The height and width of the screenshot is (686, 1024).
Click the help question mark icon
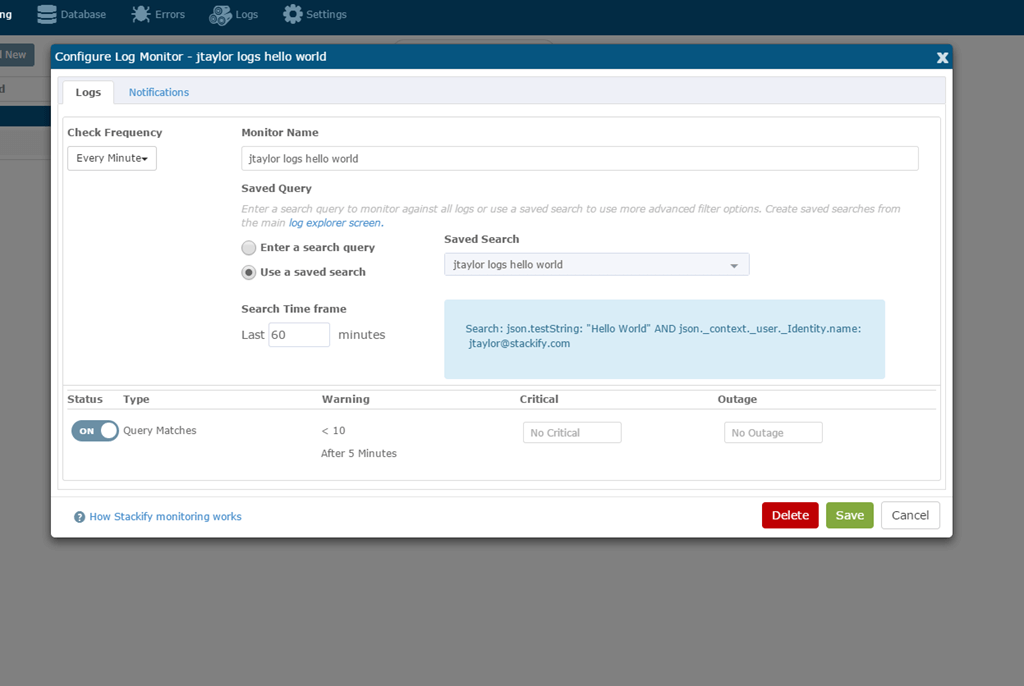coord(79,517)
